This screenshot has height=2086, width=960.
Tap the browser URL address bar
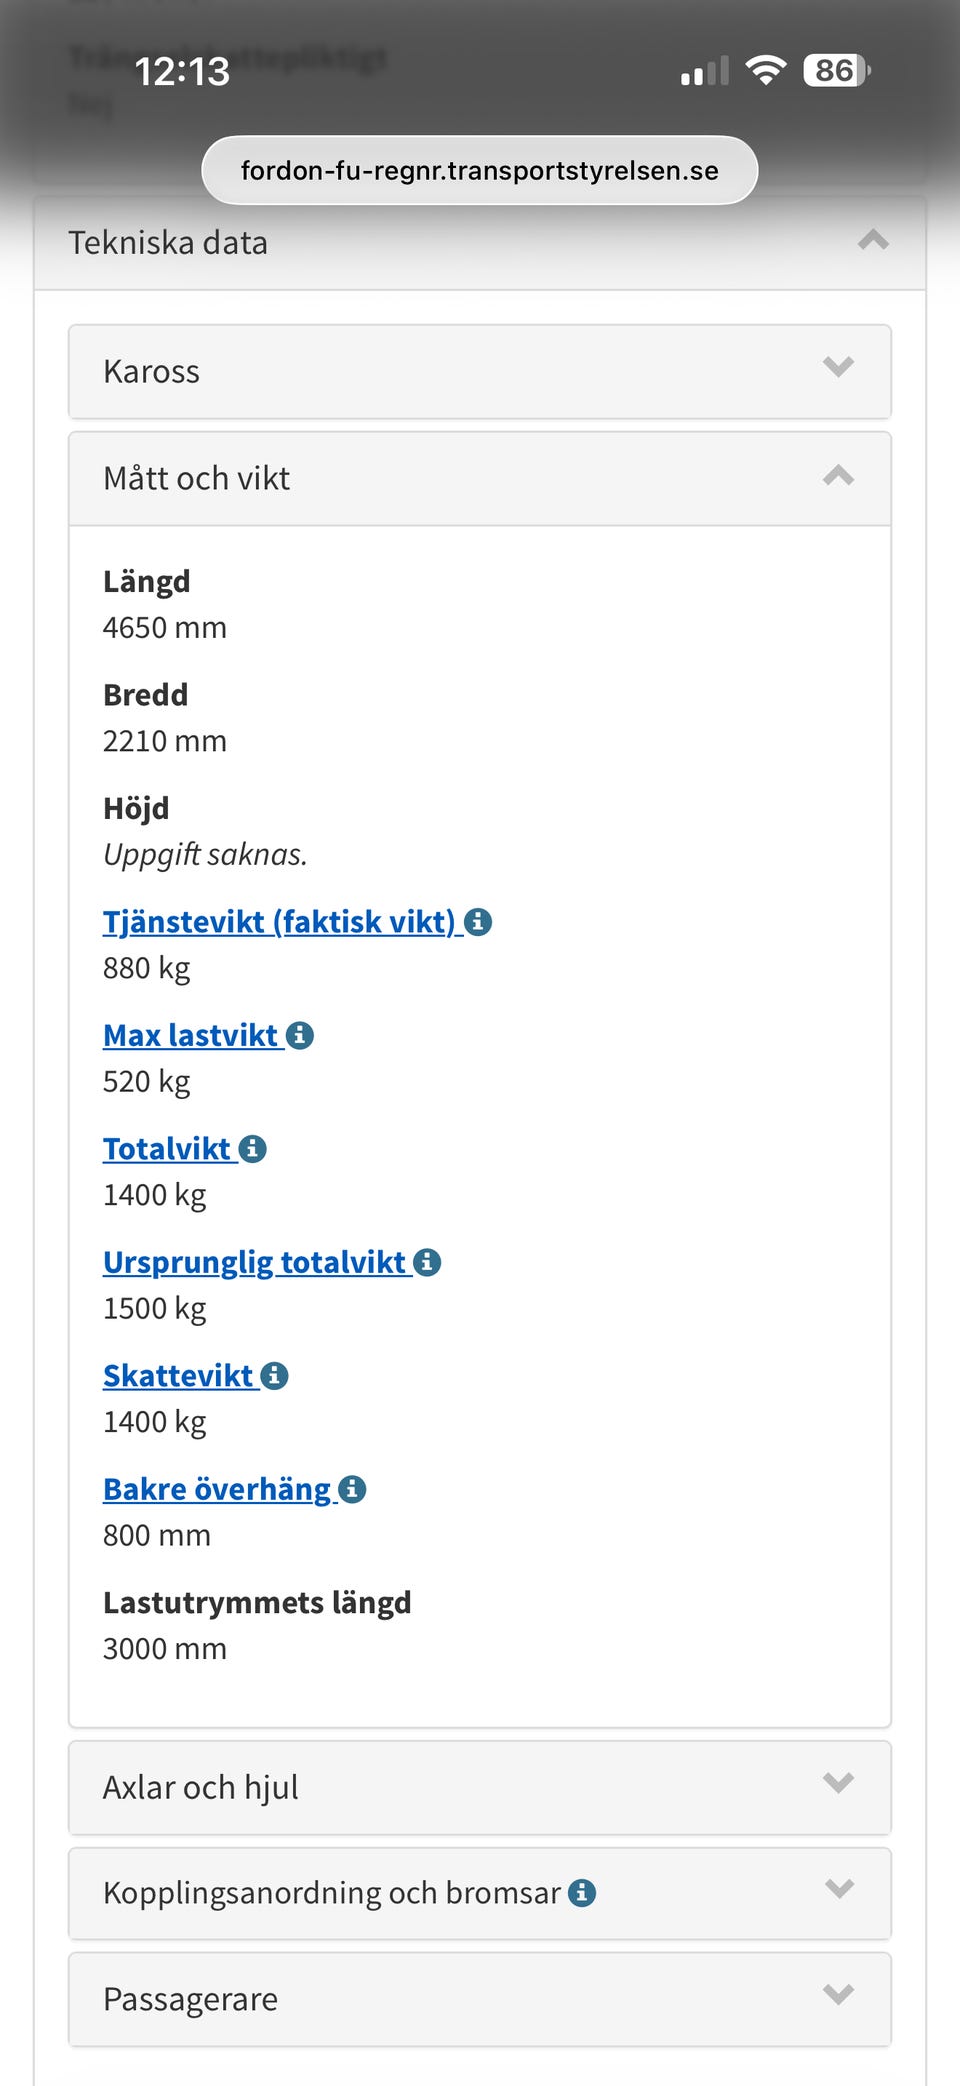coord(480,171)
